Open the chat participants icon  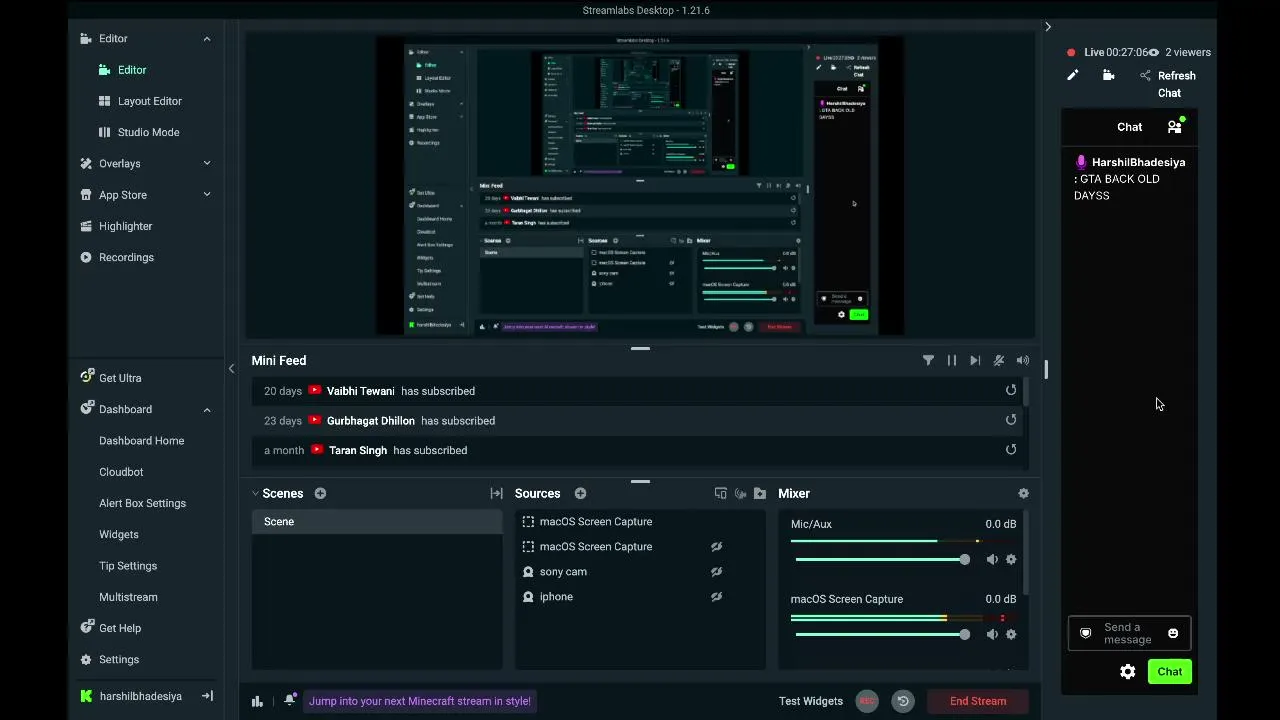[x=1175, y=126]
